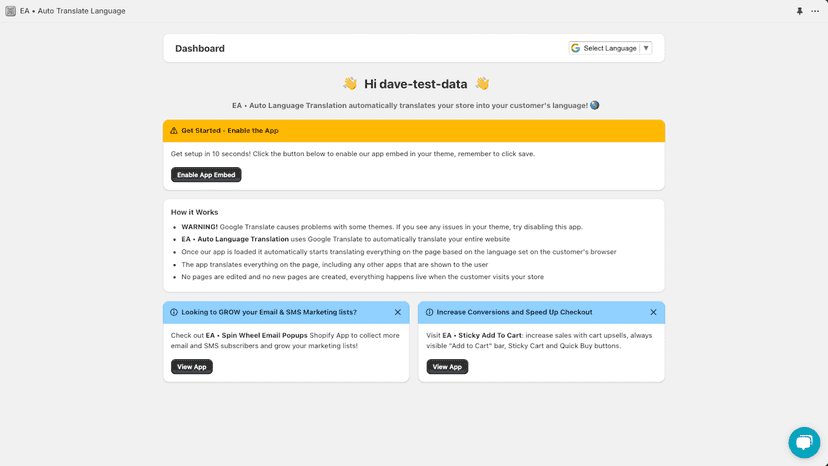Click the tagline about automatic store translation

point(410,106)
